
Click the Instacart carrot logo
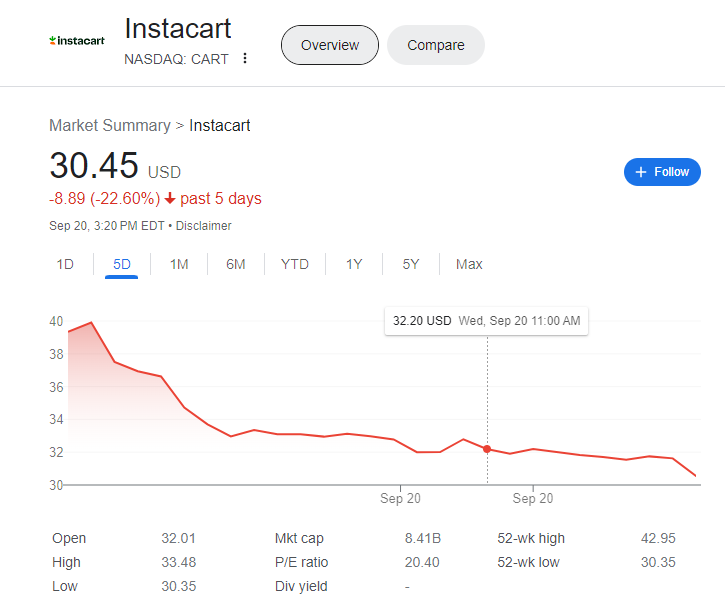point(77,41)
